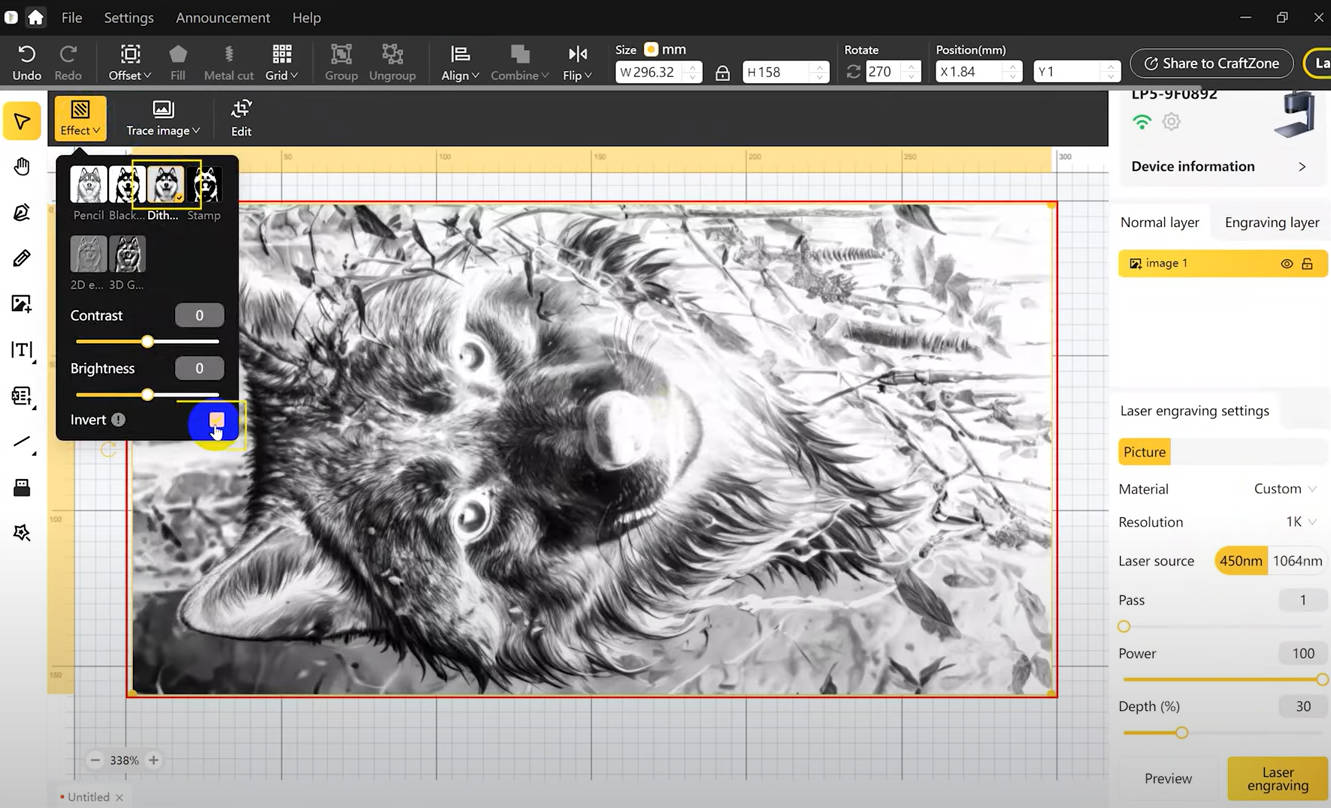Select the hand pan tool

pyautogui.click(x=21, y=167)
